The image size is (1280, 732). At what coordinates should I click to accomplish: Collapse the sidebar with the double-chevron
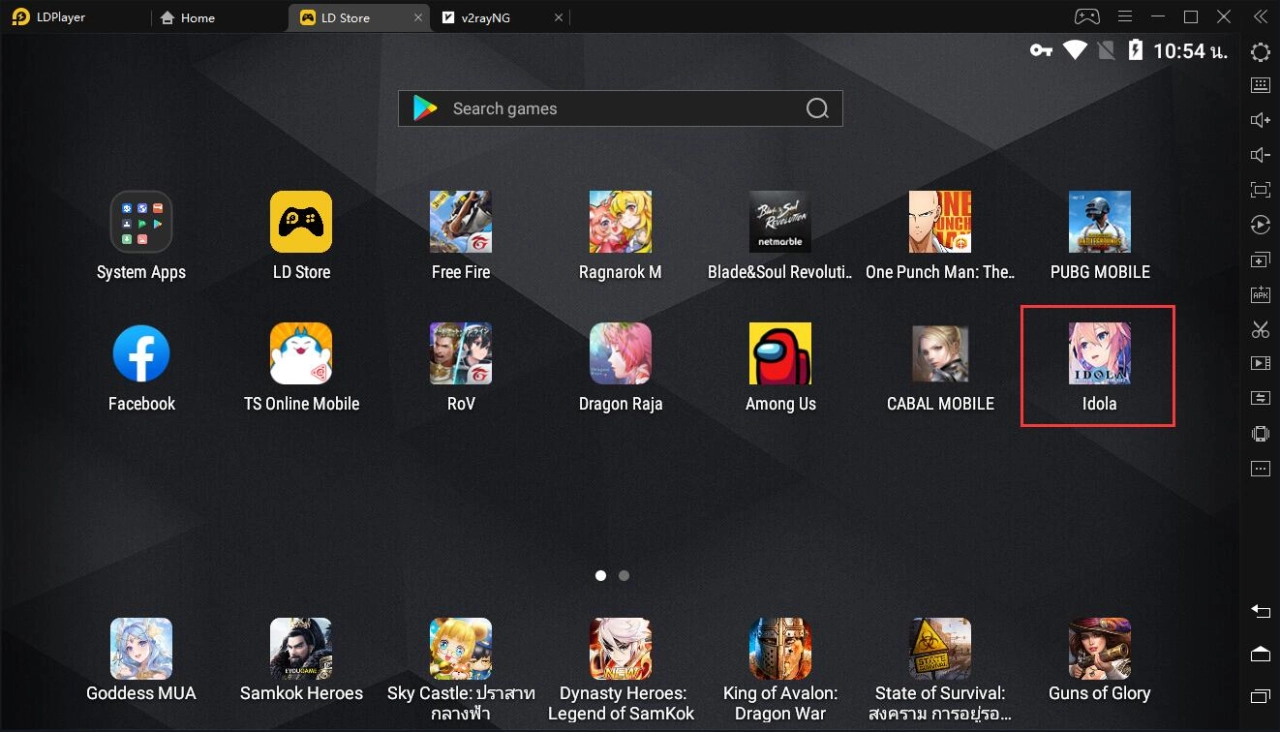pos(1260,16)
